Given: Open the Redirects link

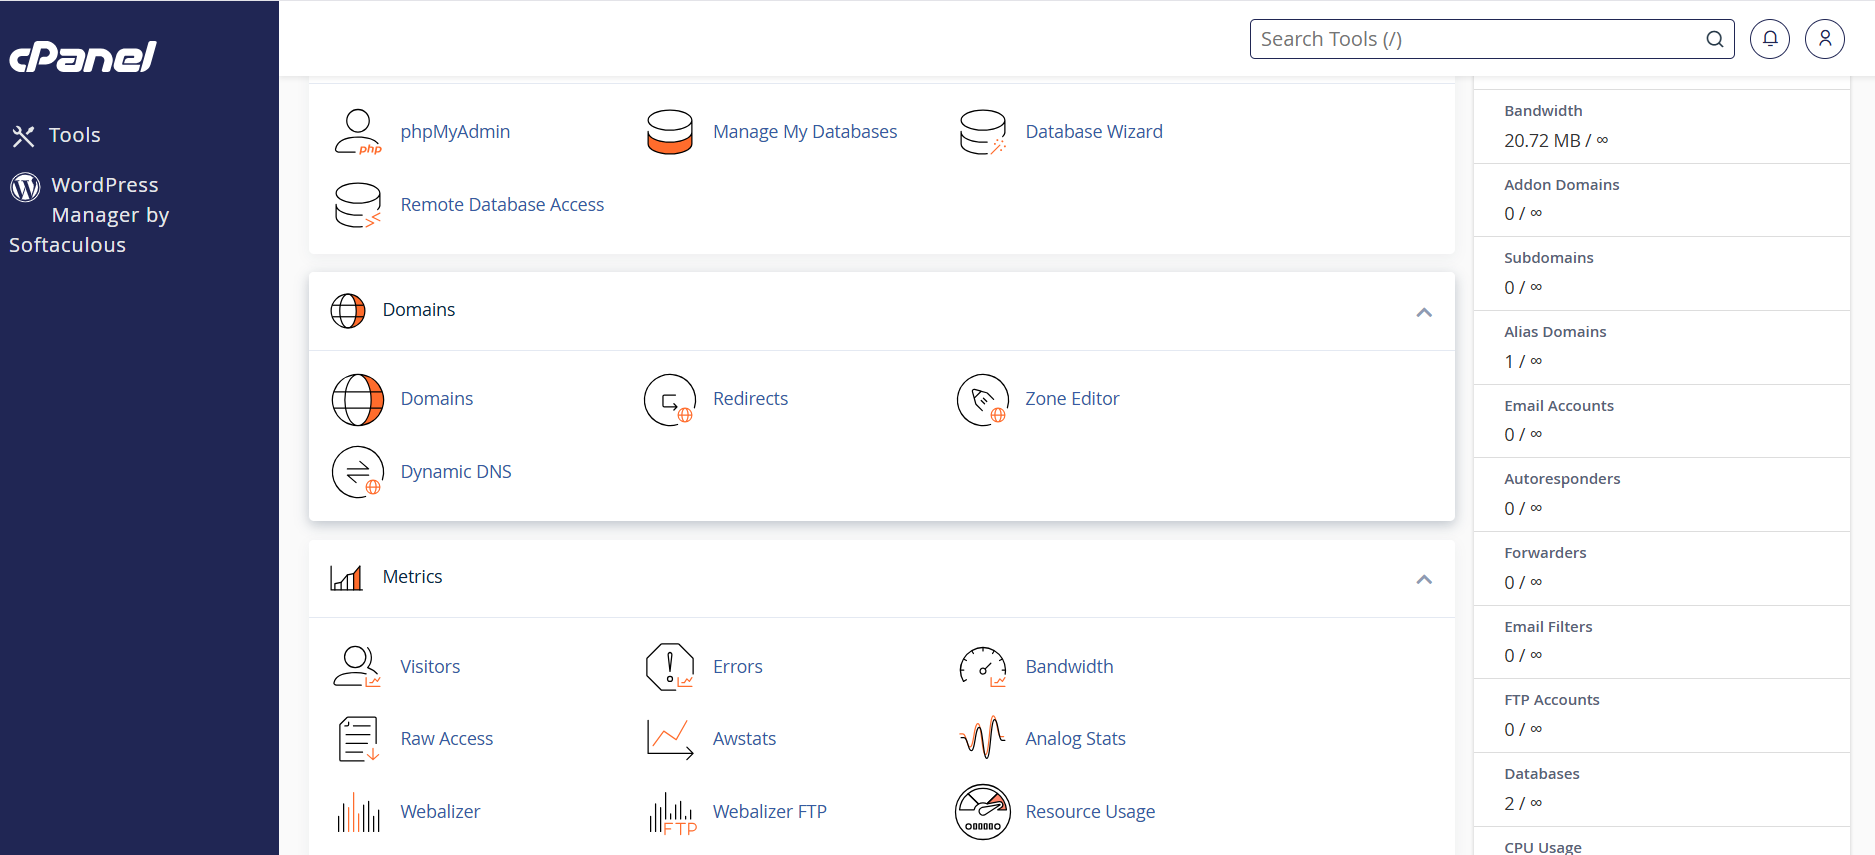Looking at the screenshot, I should (750, 399).
